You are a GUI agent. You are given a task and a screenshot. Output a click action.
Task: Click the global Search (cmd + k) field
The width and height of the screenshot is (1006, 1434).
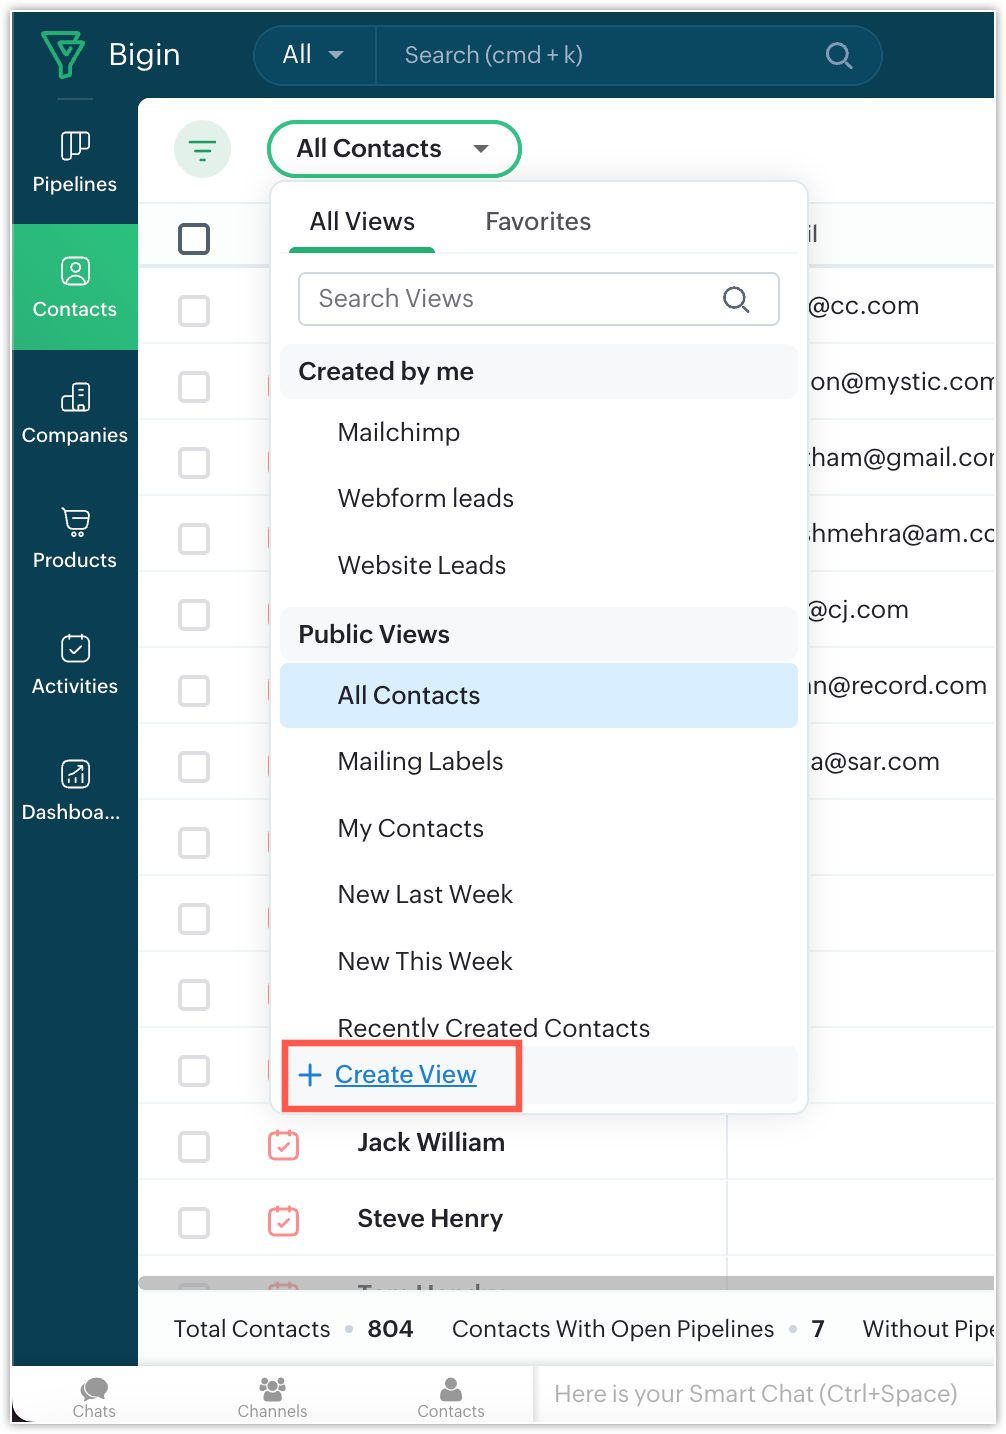(x=600, y=55)
